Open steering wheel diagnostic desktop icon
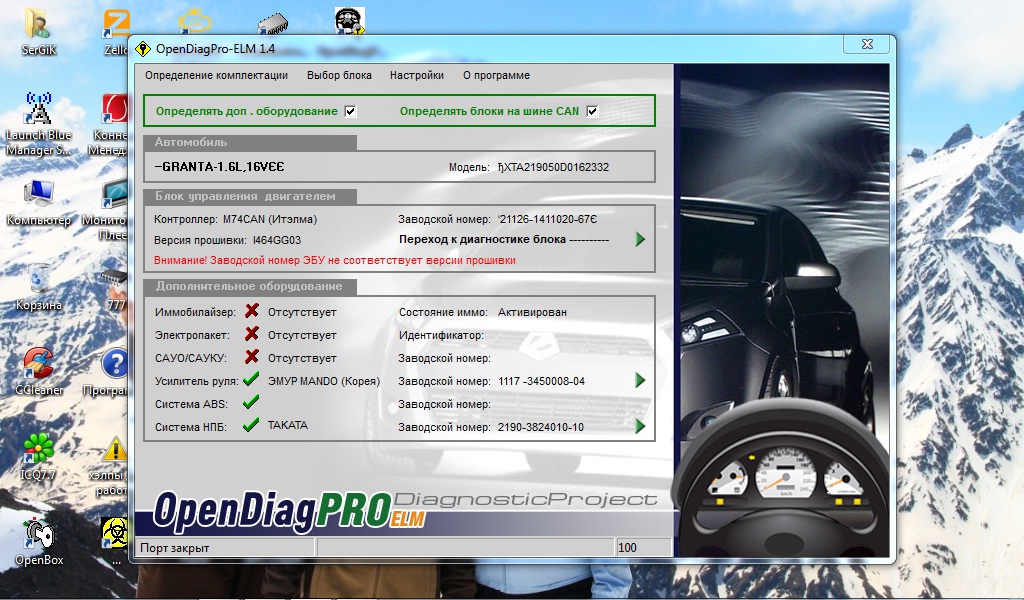 349,20
